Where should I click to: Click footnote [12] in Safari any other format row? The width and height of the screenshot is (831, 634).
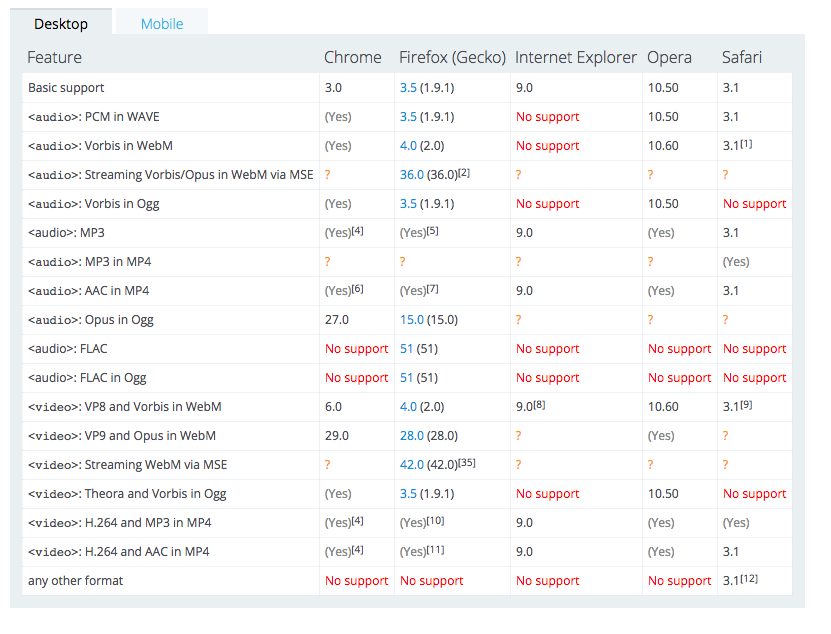[749, 578]
